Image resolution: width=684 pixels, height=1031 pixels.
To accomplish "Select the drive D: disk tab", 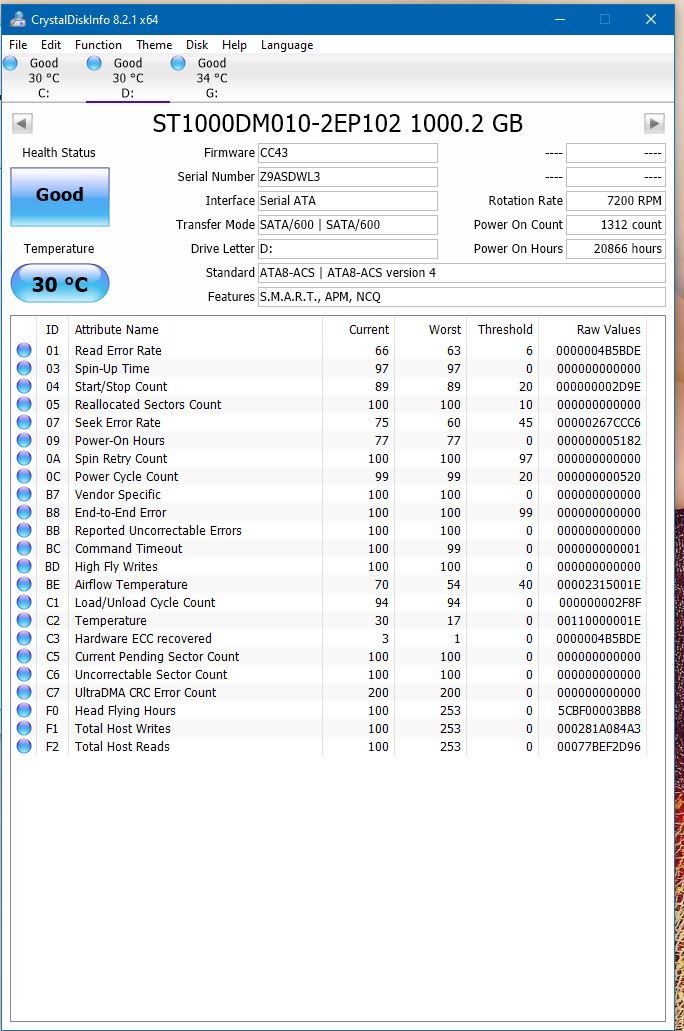I will 128,78.
